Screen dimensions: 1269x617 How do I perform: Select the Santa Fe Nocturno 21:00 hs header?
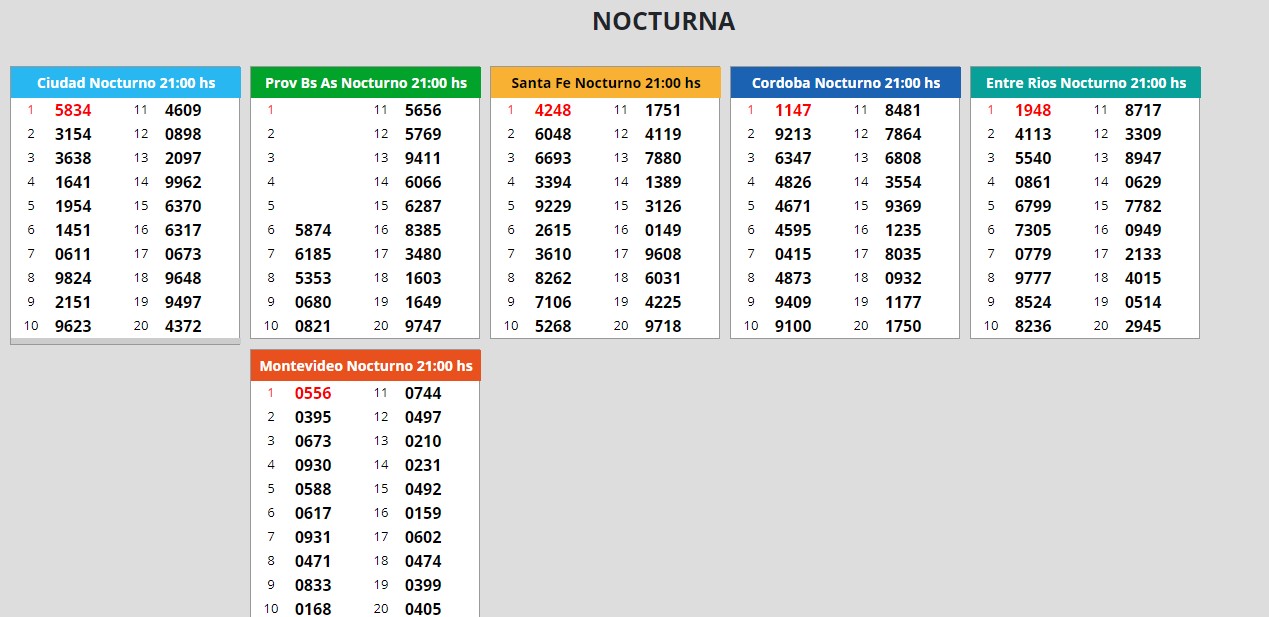[x=605, y=83]
